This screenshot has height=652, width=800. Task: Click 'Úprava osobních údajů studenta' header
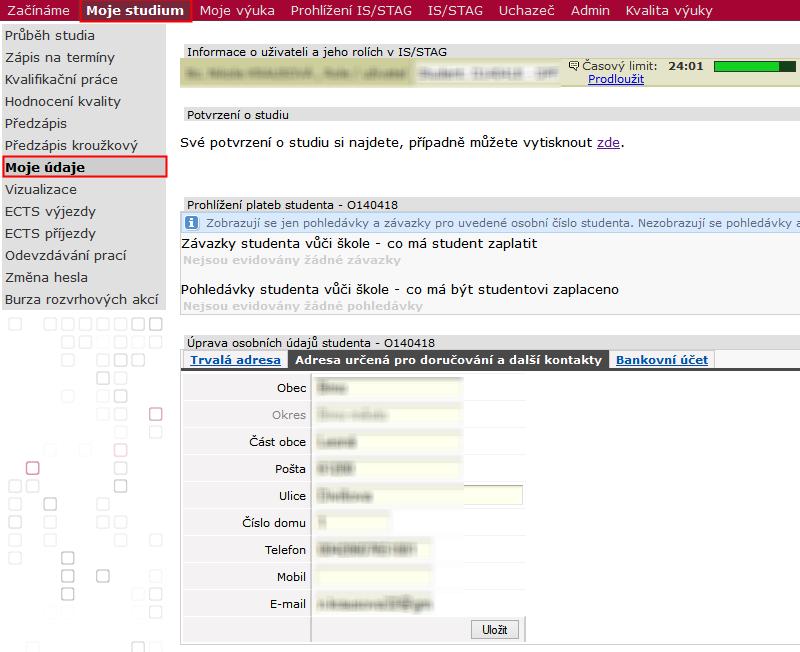point(311,343)
